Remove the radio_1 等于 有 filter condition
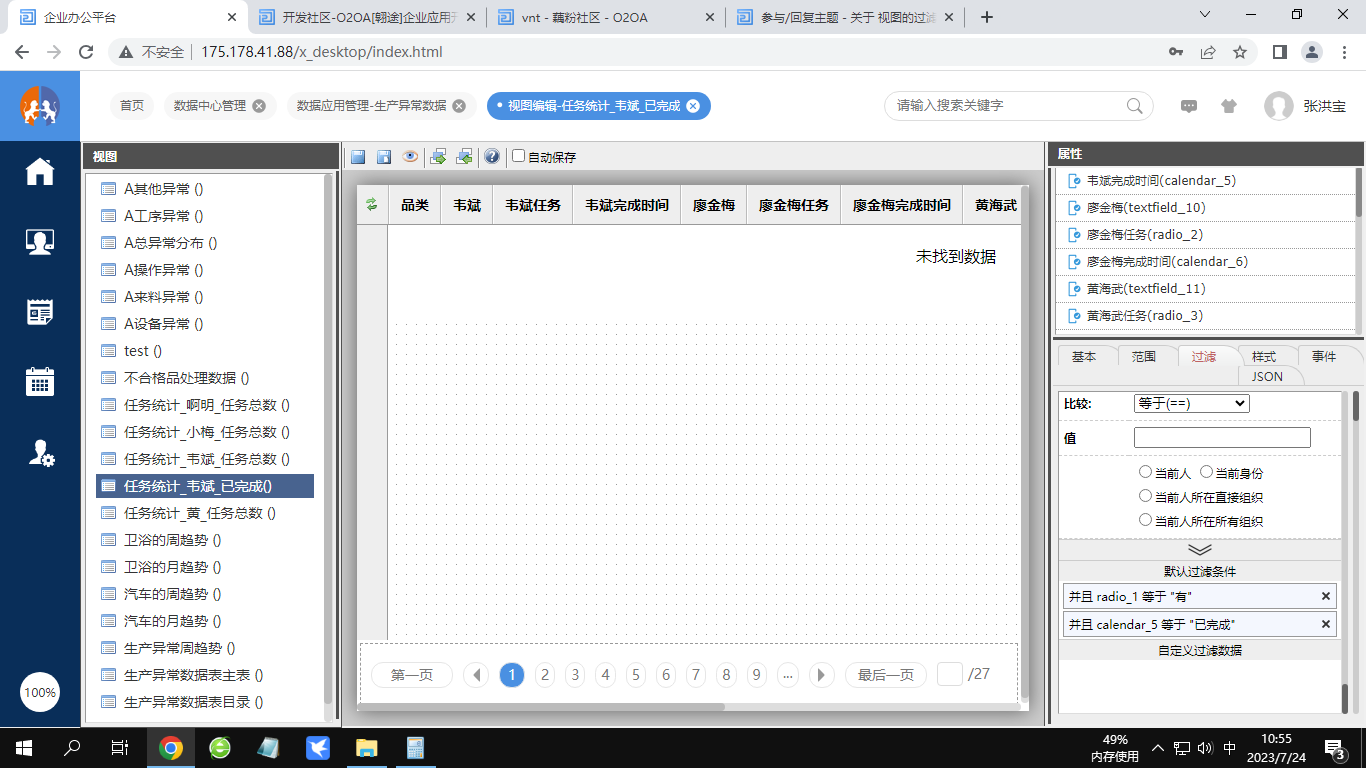The width and height of the screenshot is (1366, 768). point(1327,596)
